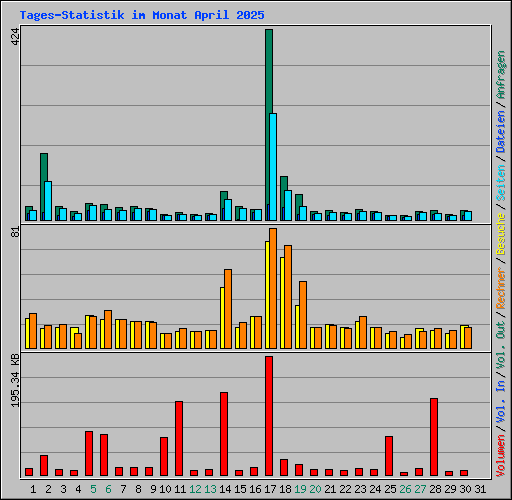Viewport: 512px width, 500px height.
Task: Click the 'Anfragen' legend label
Action: click(501, 75)
